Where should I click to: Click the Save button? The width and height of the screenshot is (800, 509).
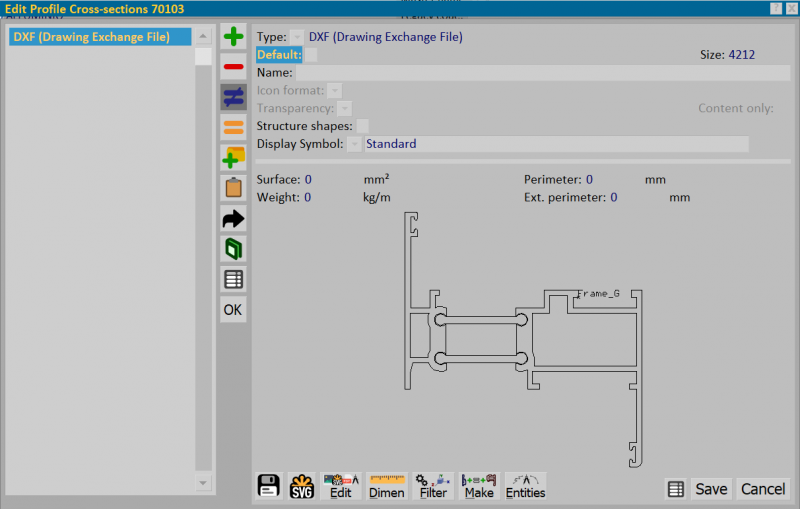pos(711,489)
